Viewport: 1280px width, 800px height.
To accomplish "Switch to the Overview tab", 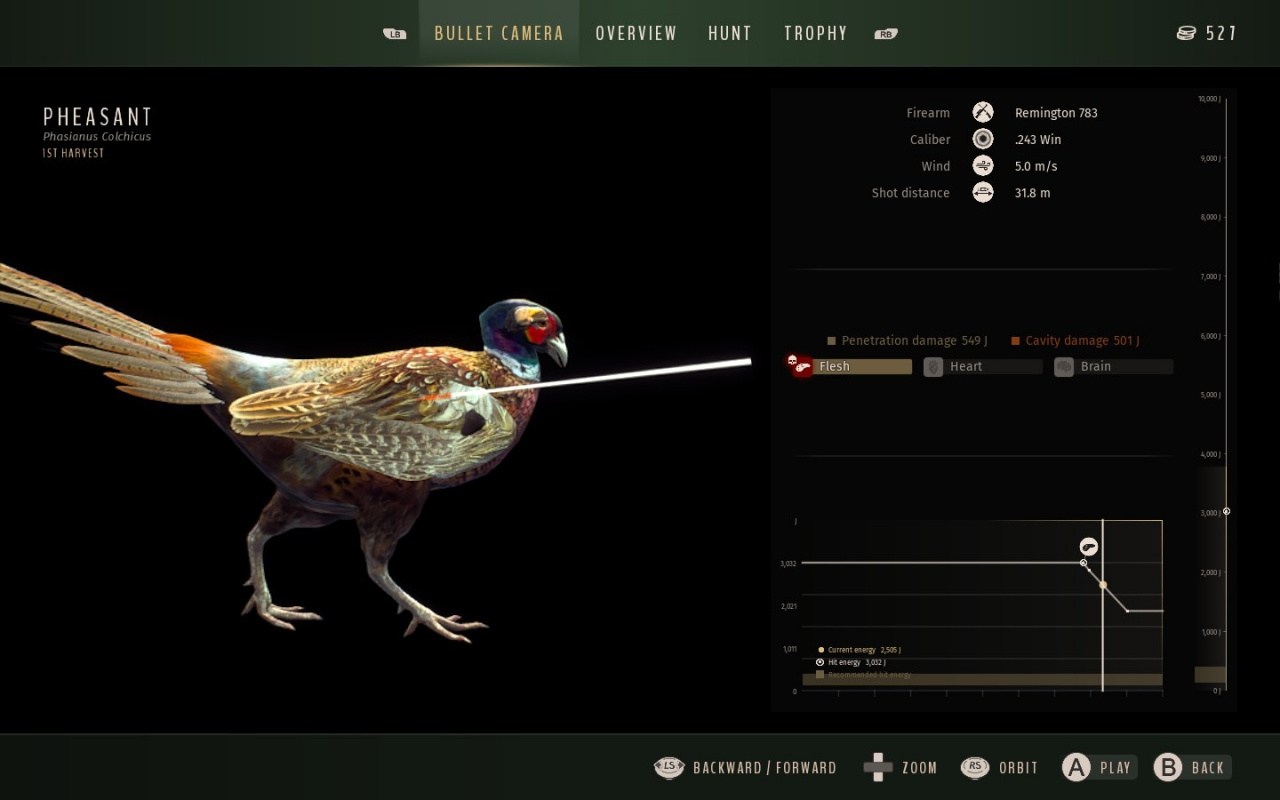I will point(636,33).
